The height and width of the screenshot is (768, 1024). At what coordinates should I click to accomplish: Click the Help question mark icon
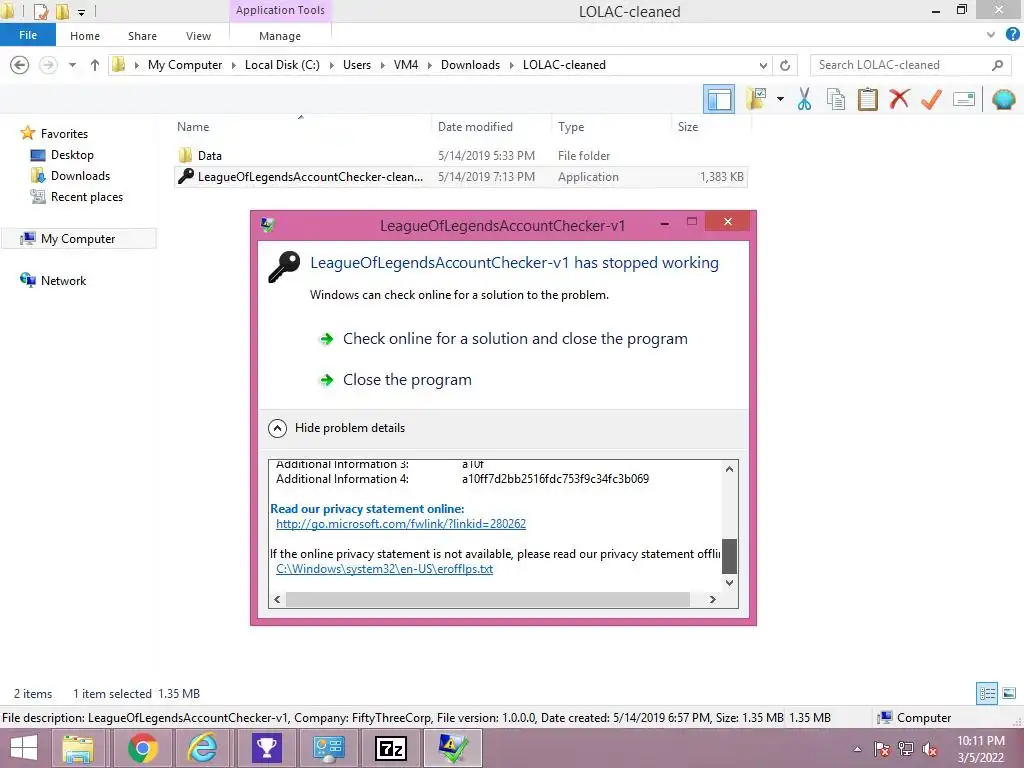1012,35
